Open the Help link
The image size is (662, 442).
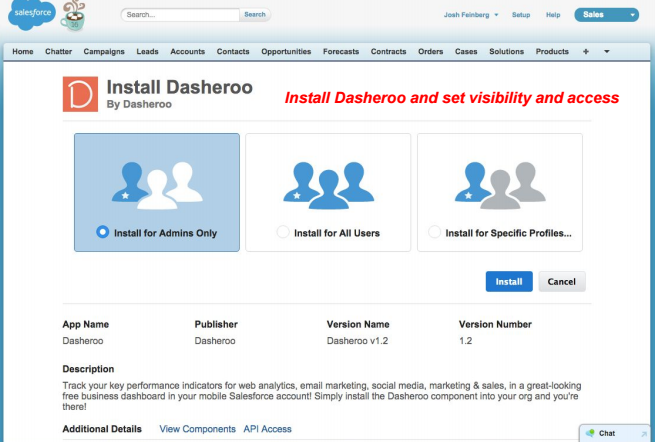coord(553,15)
